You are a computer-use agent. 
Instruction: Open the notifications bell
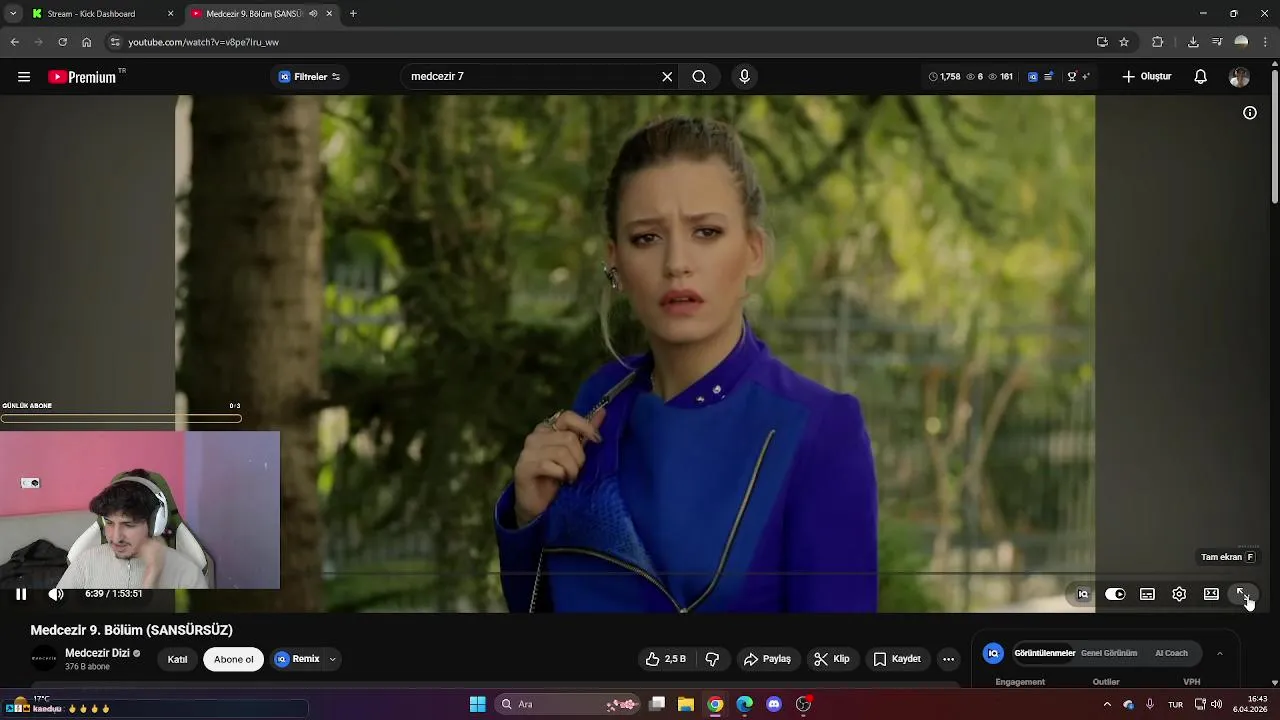point(1201,77)
